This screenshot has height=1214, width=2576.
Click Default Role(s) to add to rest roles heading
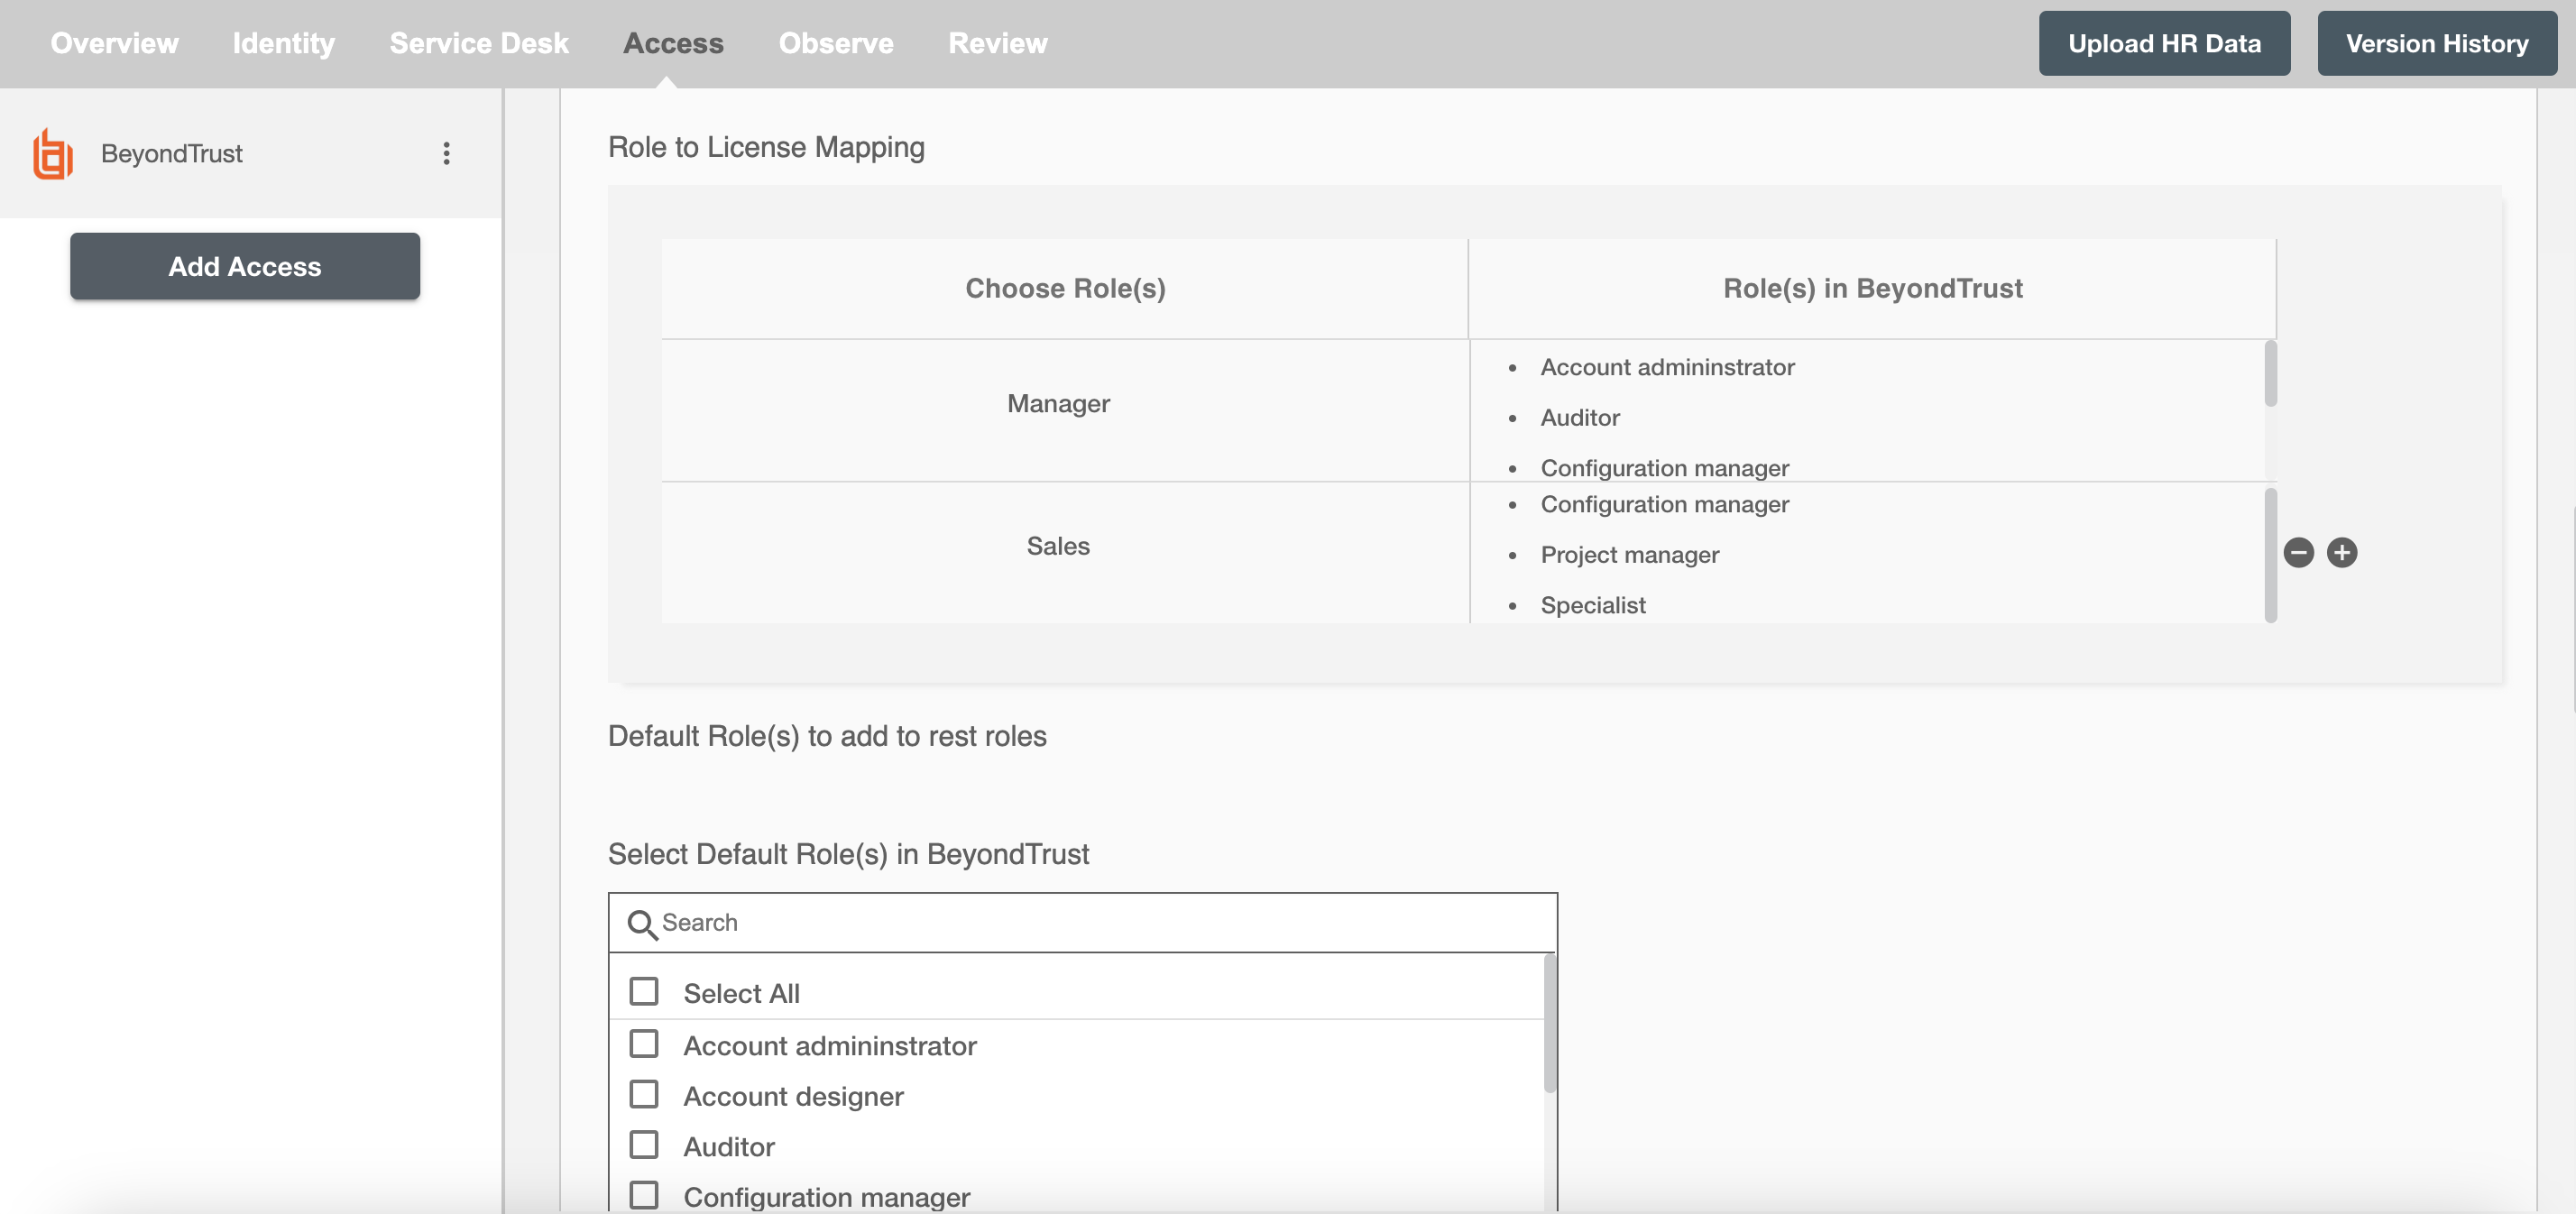[827, 736]
